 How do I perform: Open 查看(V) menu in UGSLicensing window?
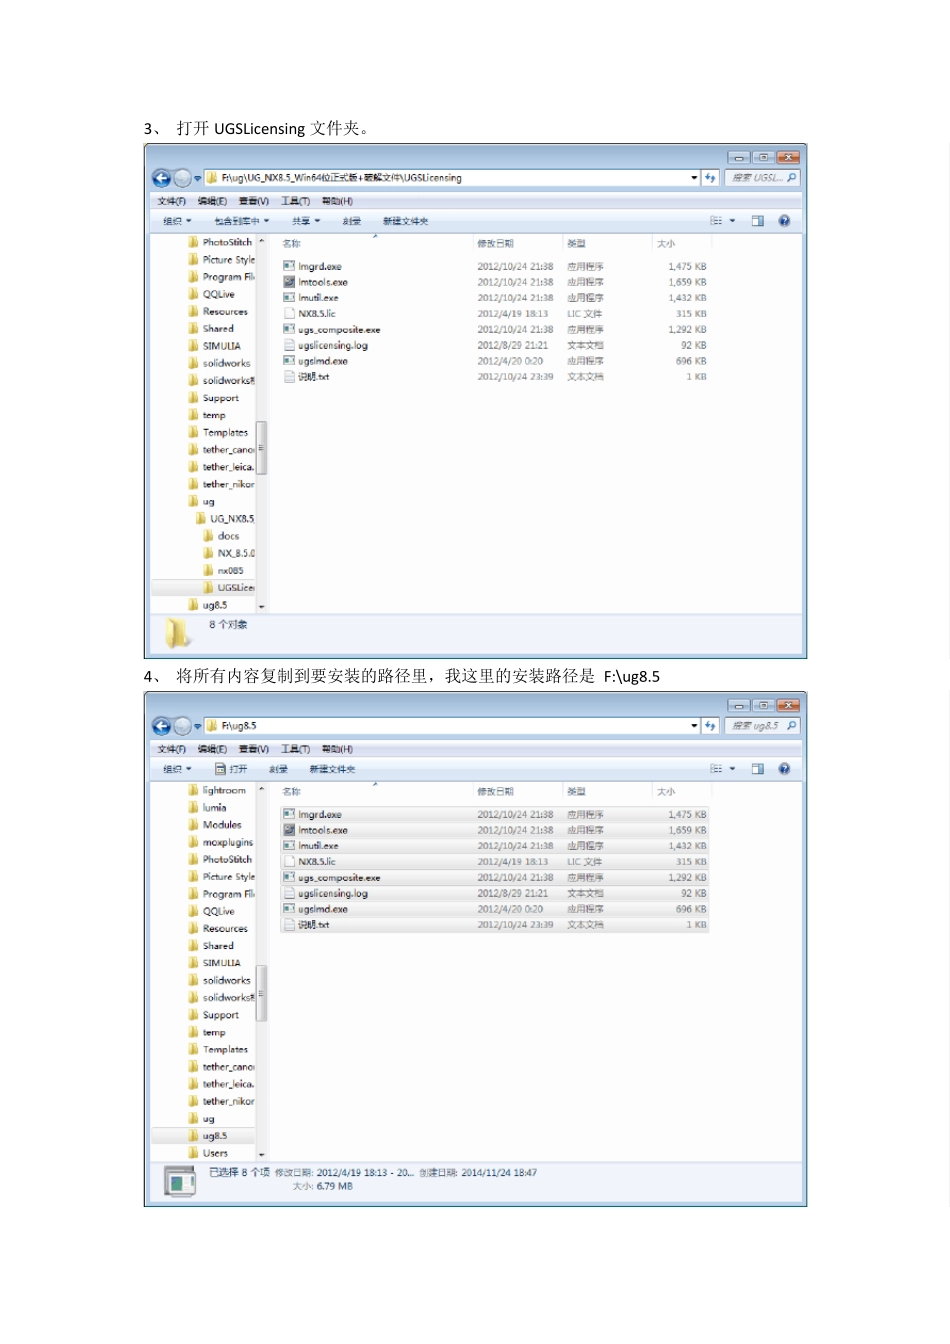(254, 202)
